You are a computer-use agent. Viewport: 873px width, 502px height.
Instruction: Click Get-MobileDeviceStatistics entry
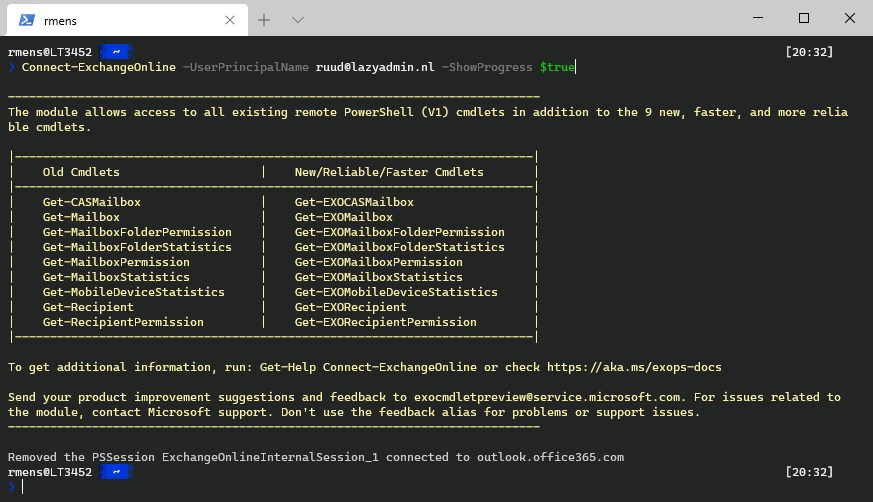pyautogui.click(x=134, y=292)
